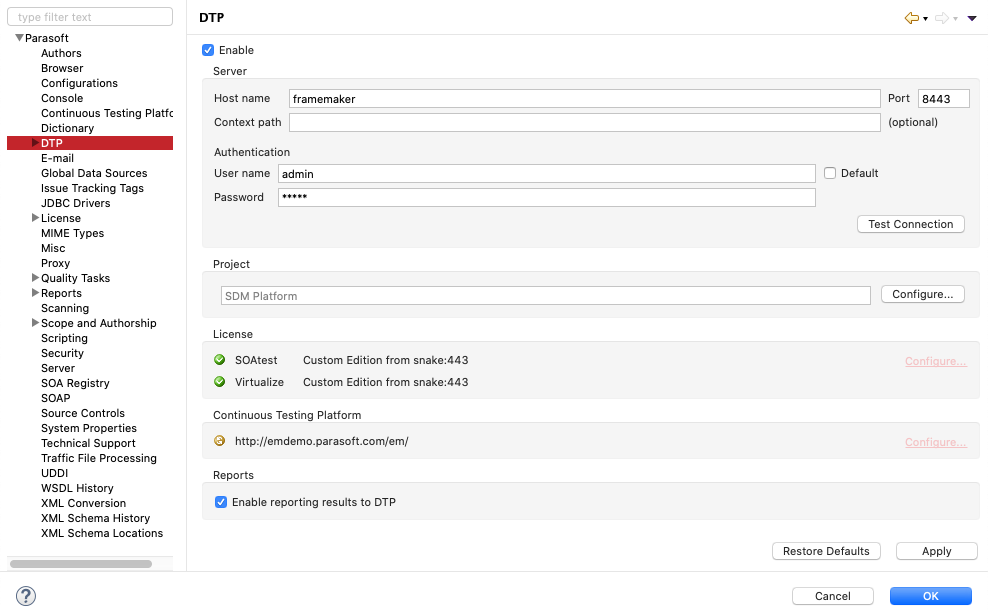988x610 pixels.
Task: Open the back history dropdown arrow
Action: [x=925, y=19]
